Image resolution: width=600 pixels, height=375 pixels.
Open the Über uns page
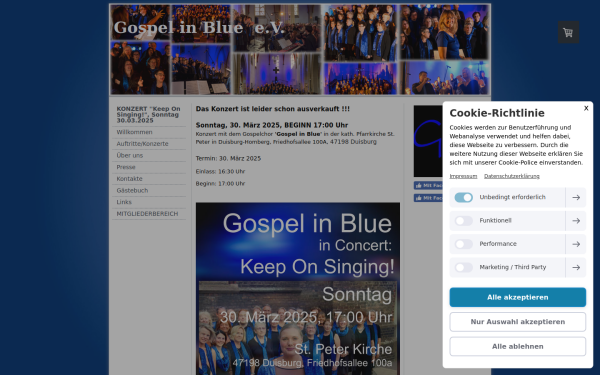(x=149, y=156)
